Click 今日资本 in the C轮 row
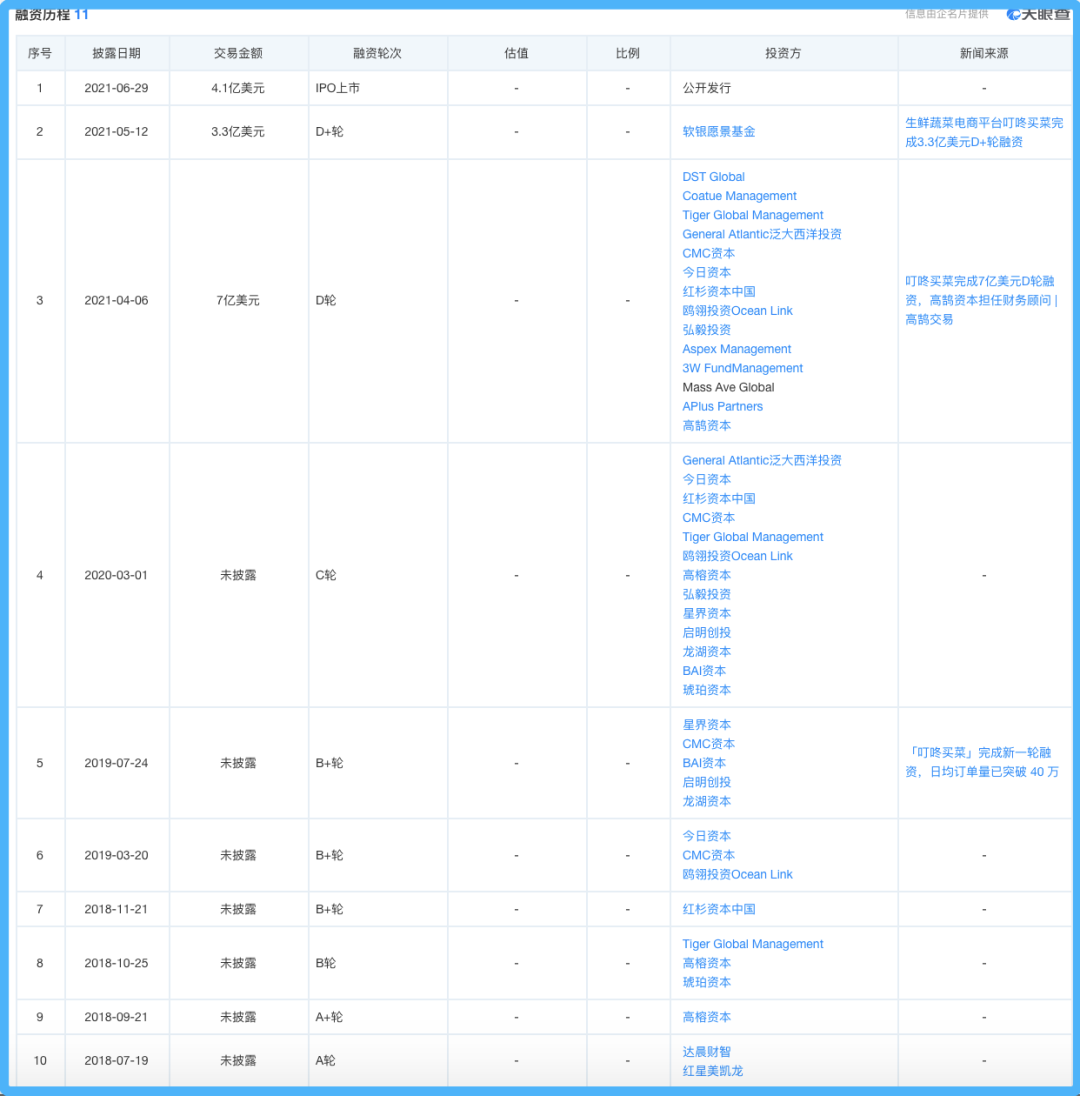The width and height of the screenshot is (1080, 1096). tap(707, 480)
